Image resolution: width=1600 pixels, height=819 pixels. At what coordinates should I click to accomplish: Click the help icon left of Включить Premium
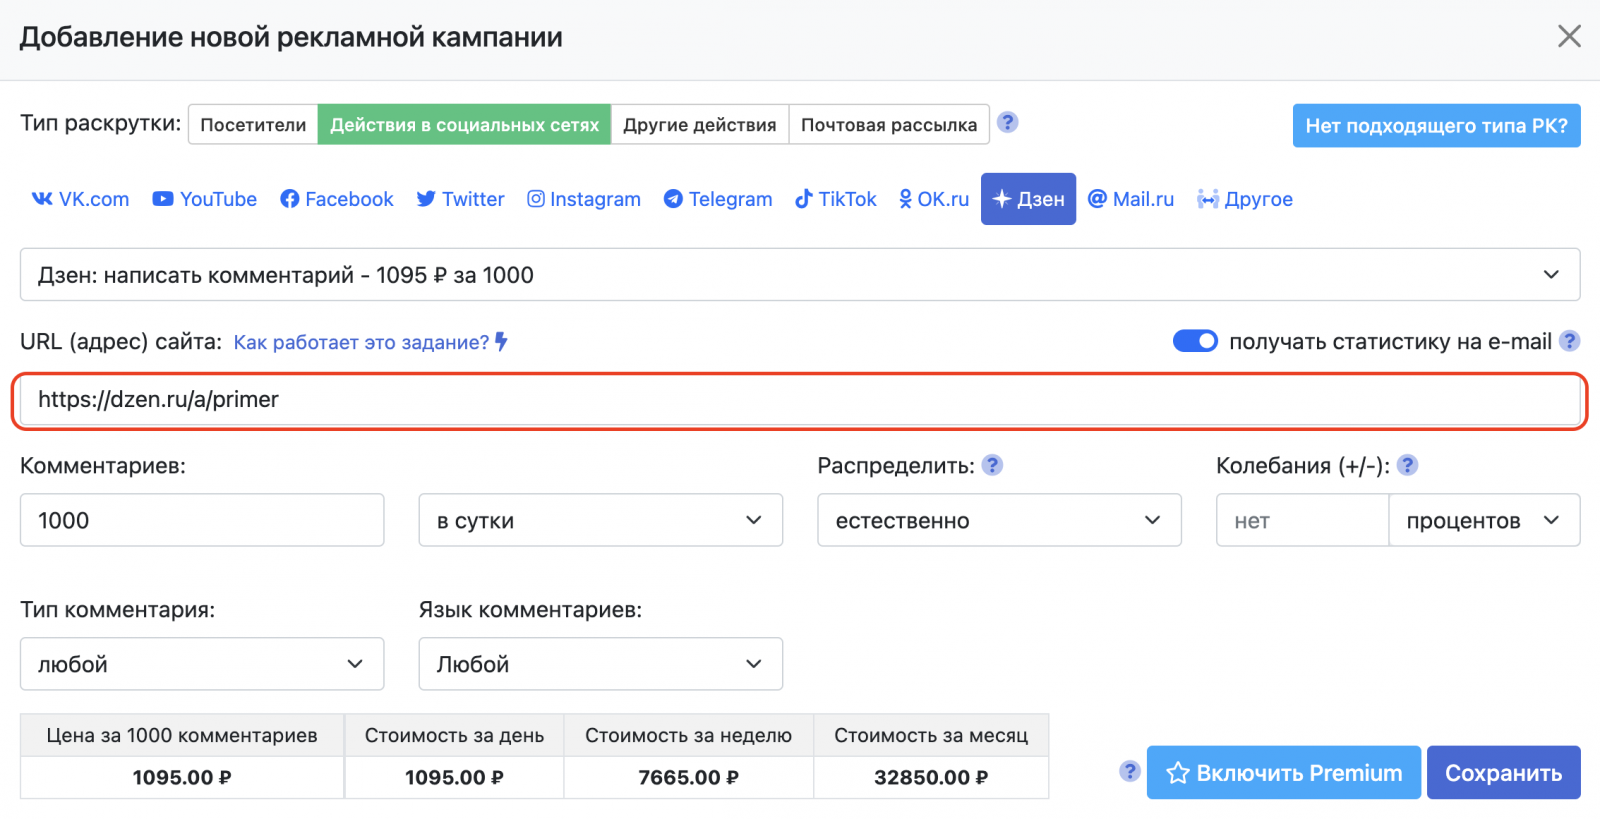click(1130, 771)
